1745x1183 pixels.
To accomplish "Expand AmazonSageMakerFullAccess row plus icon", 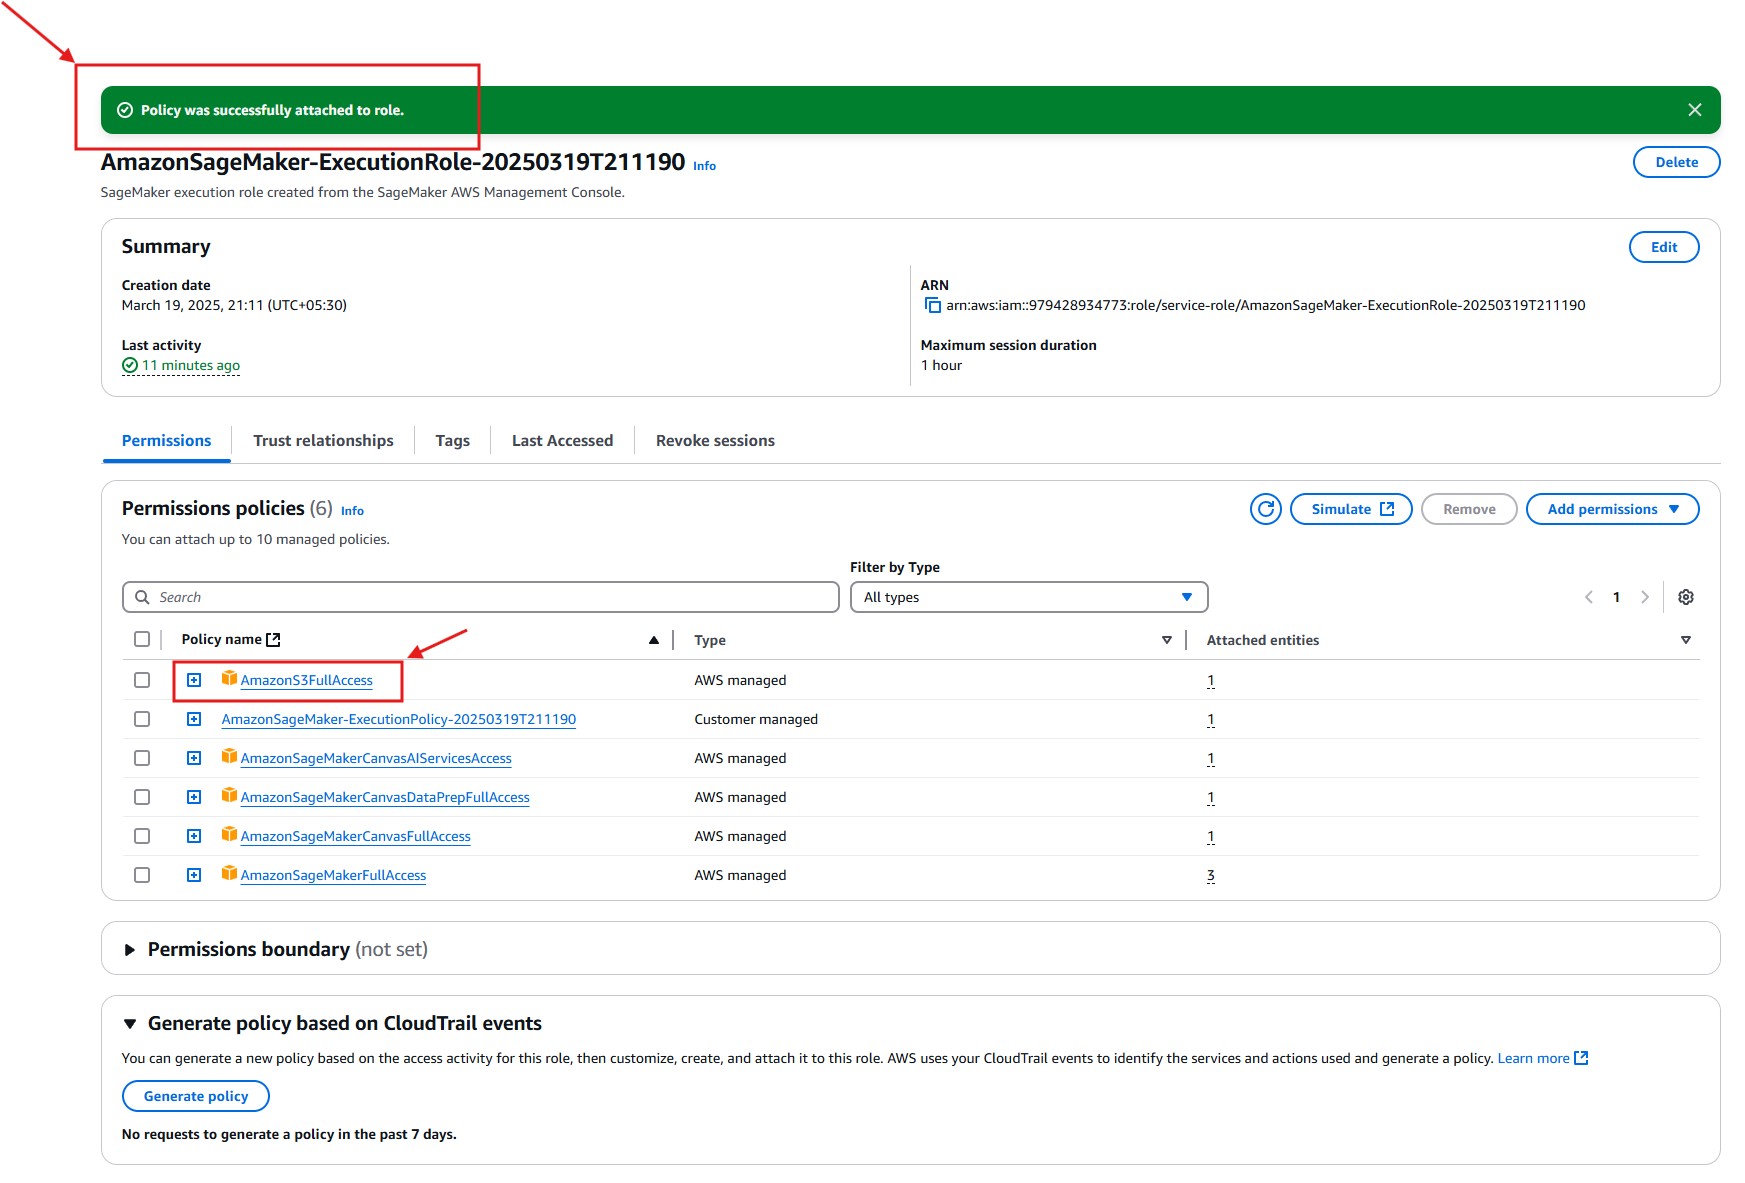I will tap(194, 875).
